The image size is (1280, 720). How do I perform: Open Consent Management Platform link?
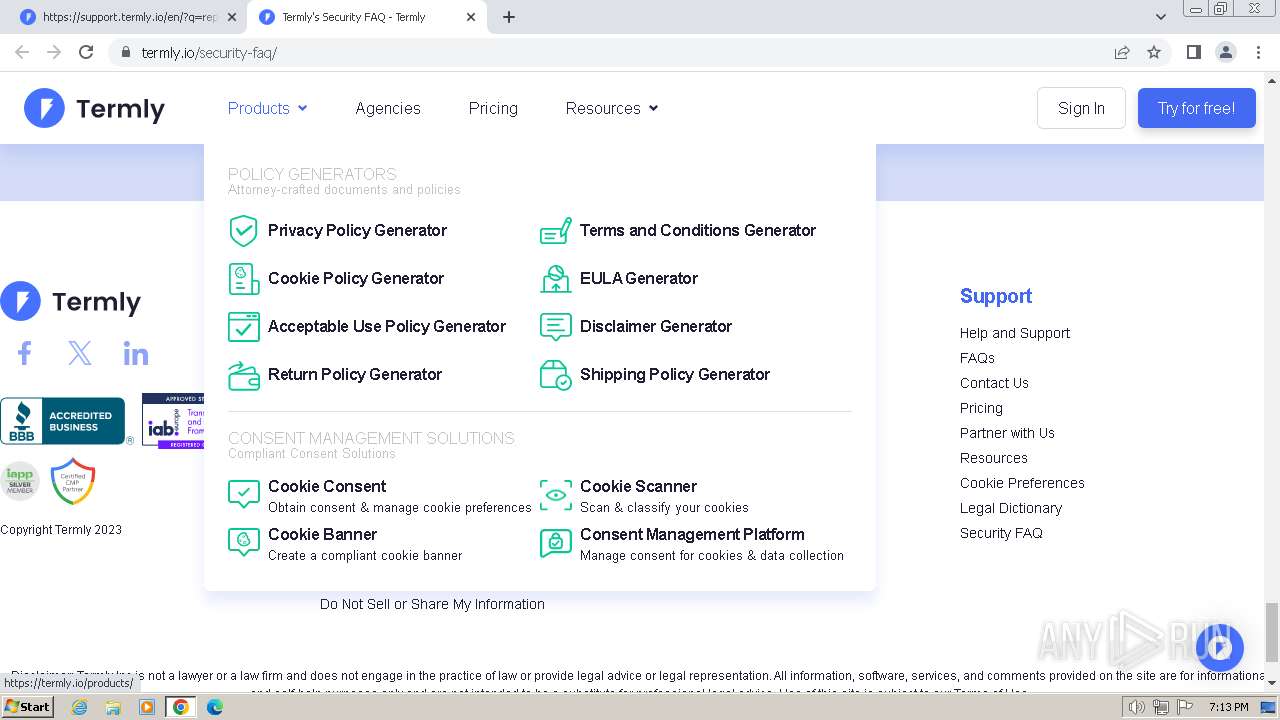692,535
